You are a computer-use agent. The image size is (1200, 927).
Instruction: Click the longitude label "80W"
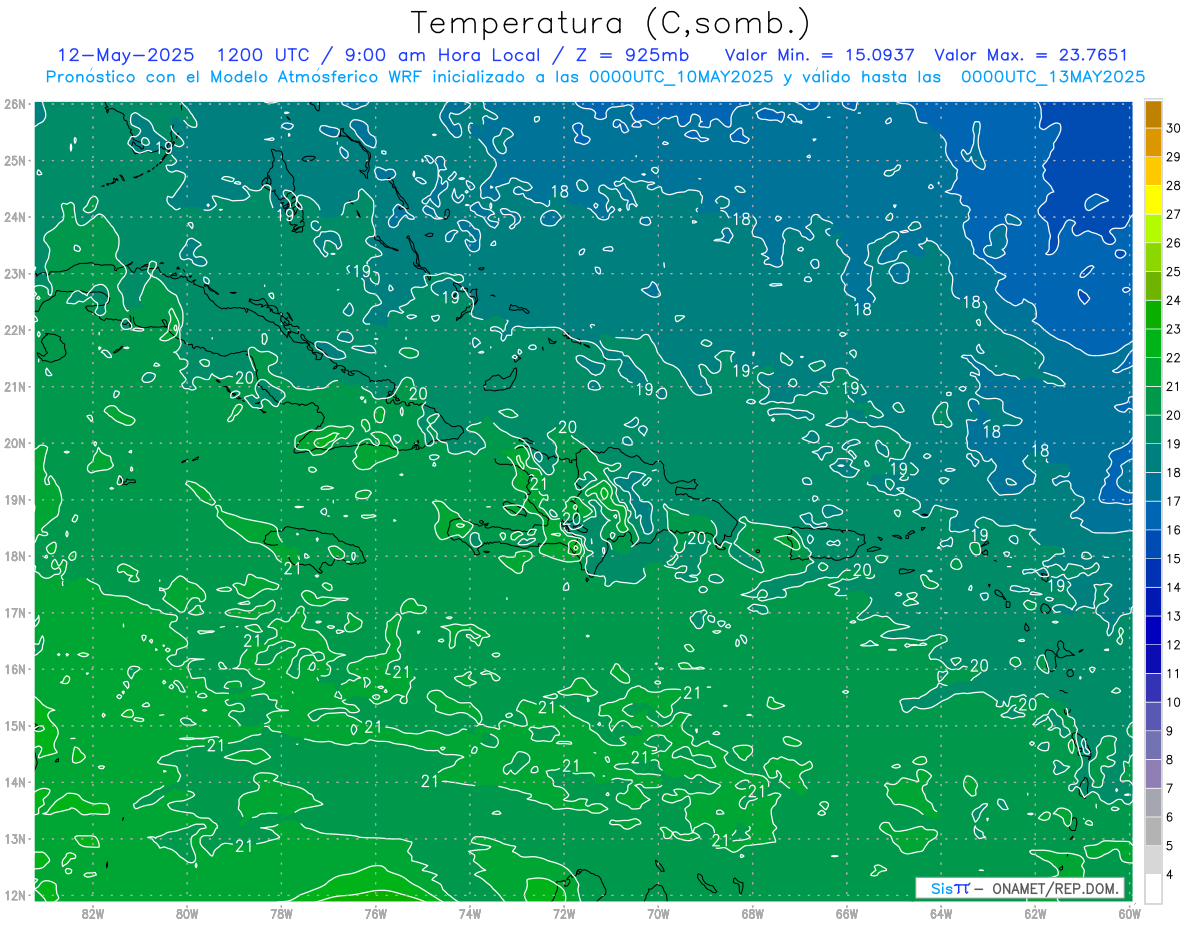(187, 914)
